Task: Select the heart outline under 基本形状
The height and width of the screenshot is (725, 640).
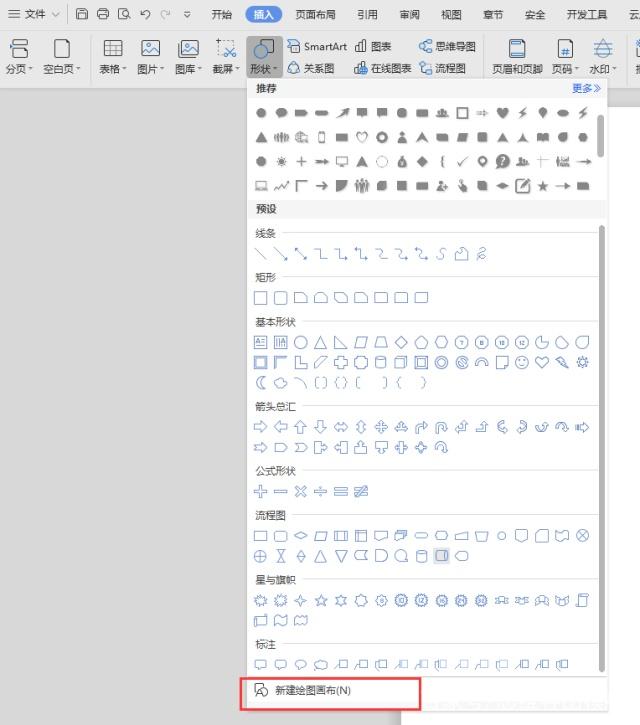Action: 542,362
